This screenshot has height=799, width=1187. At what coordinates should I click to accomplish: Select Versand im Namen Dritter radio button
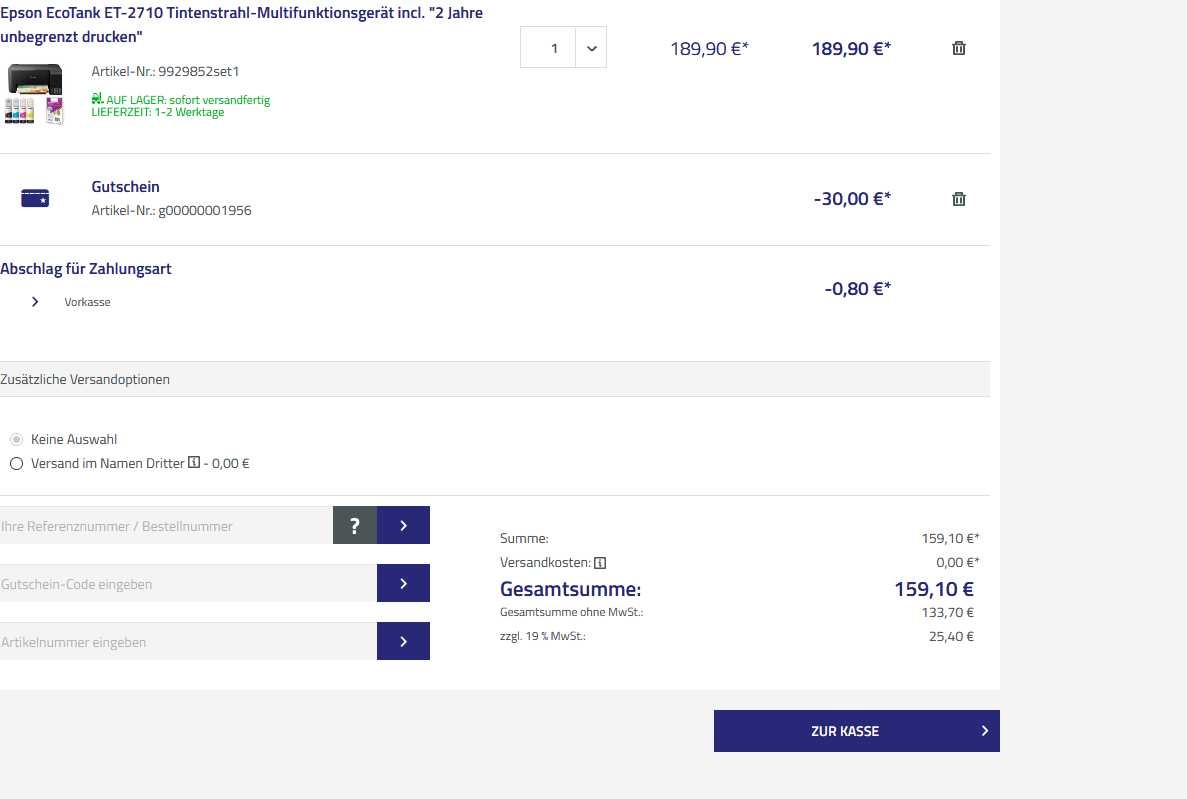point(16,463)
